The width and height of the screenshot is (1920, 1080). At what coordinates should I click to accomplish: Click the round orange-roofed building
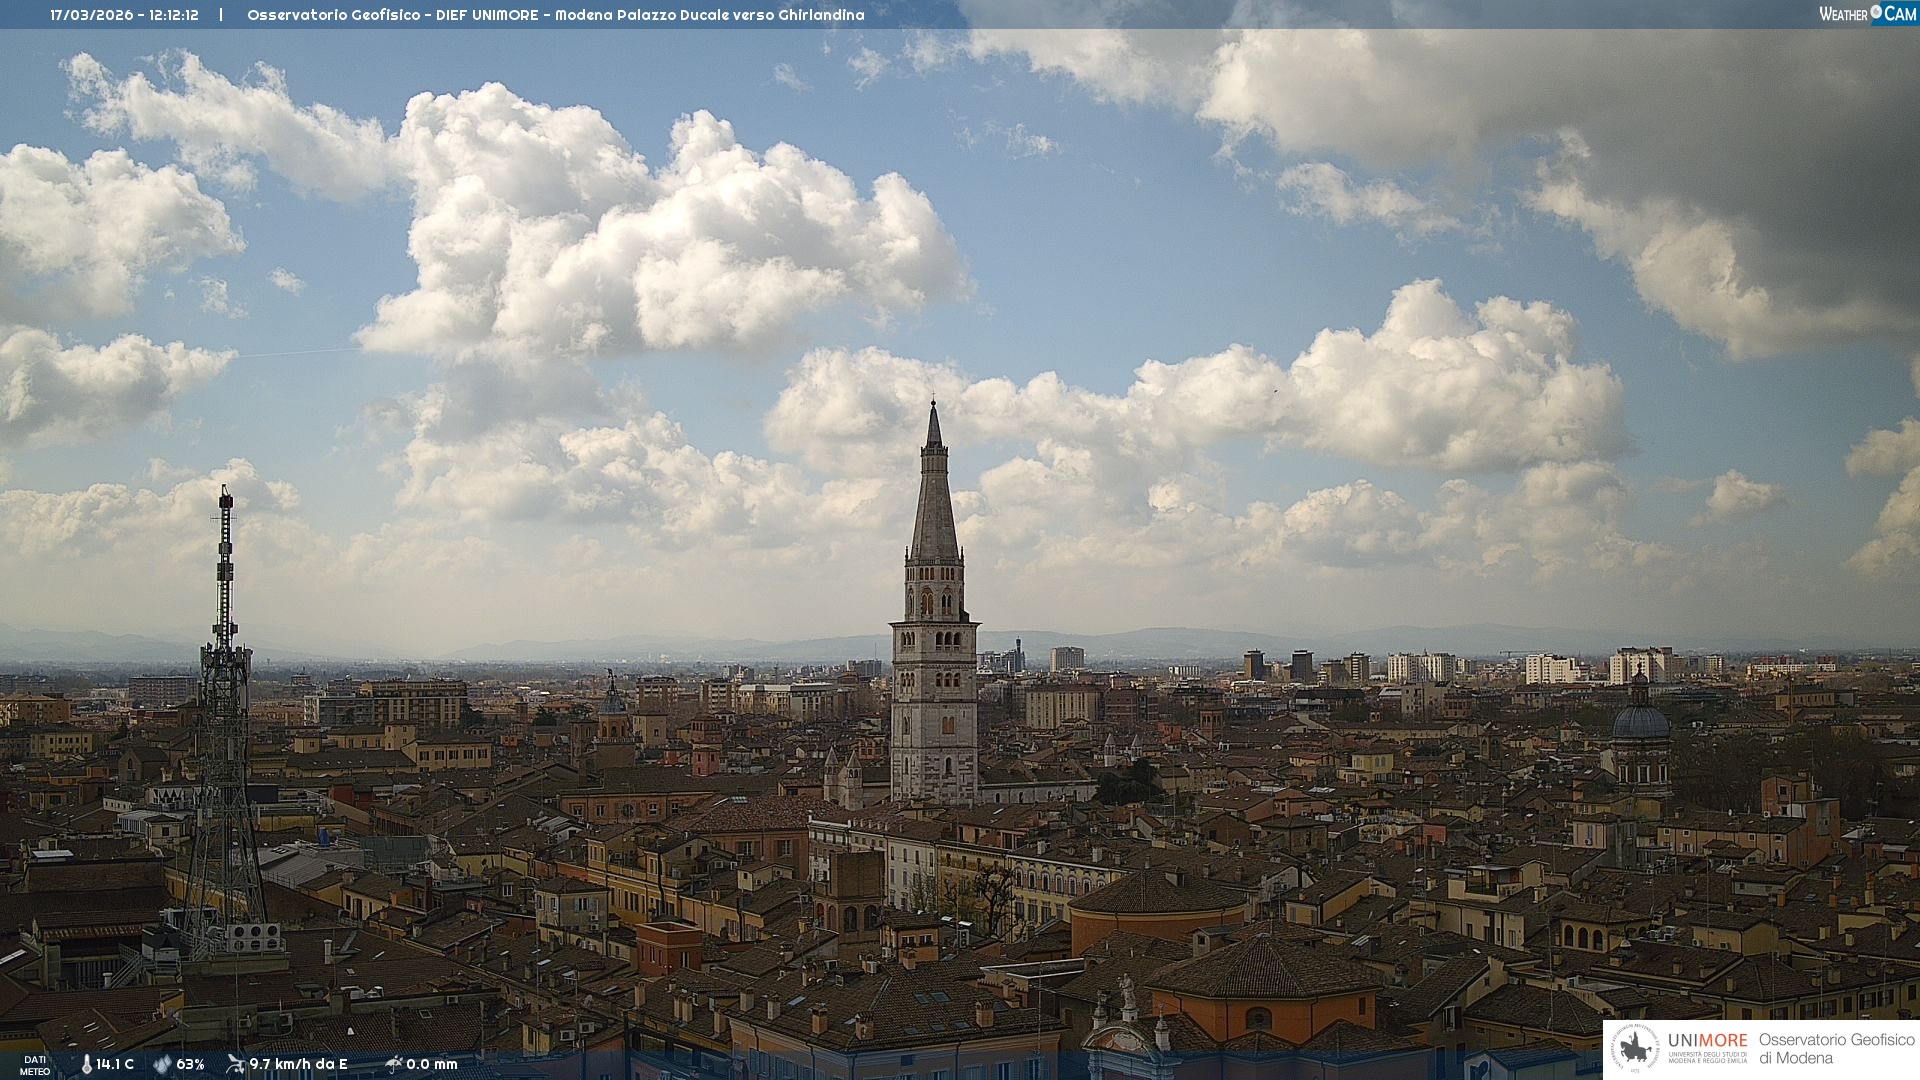pos(1158,905)
